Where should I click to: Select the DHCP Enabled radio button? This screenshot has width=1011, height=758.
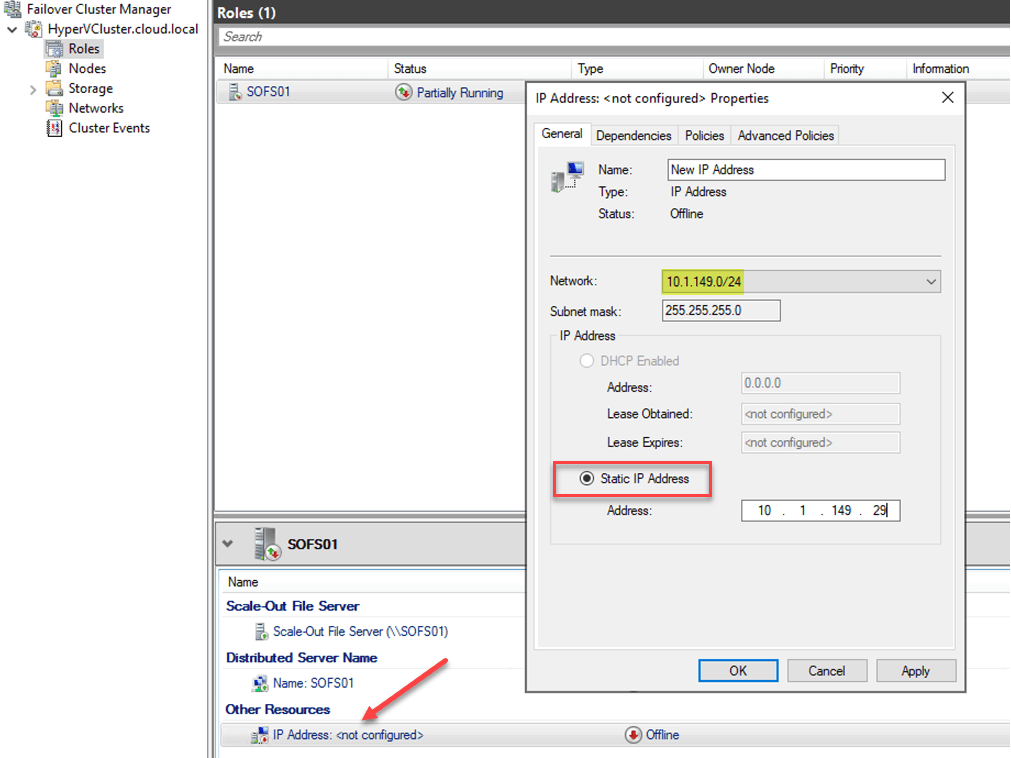(587, 361)
